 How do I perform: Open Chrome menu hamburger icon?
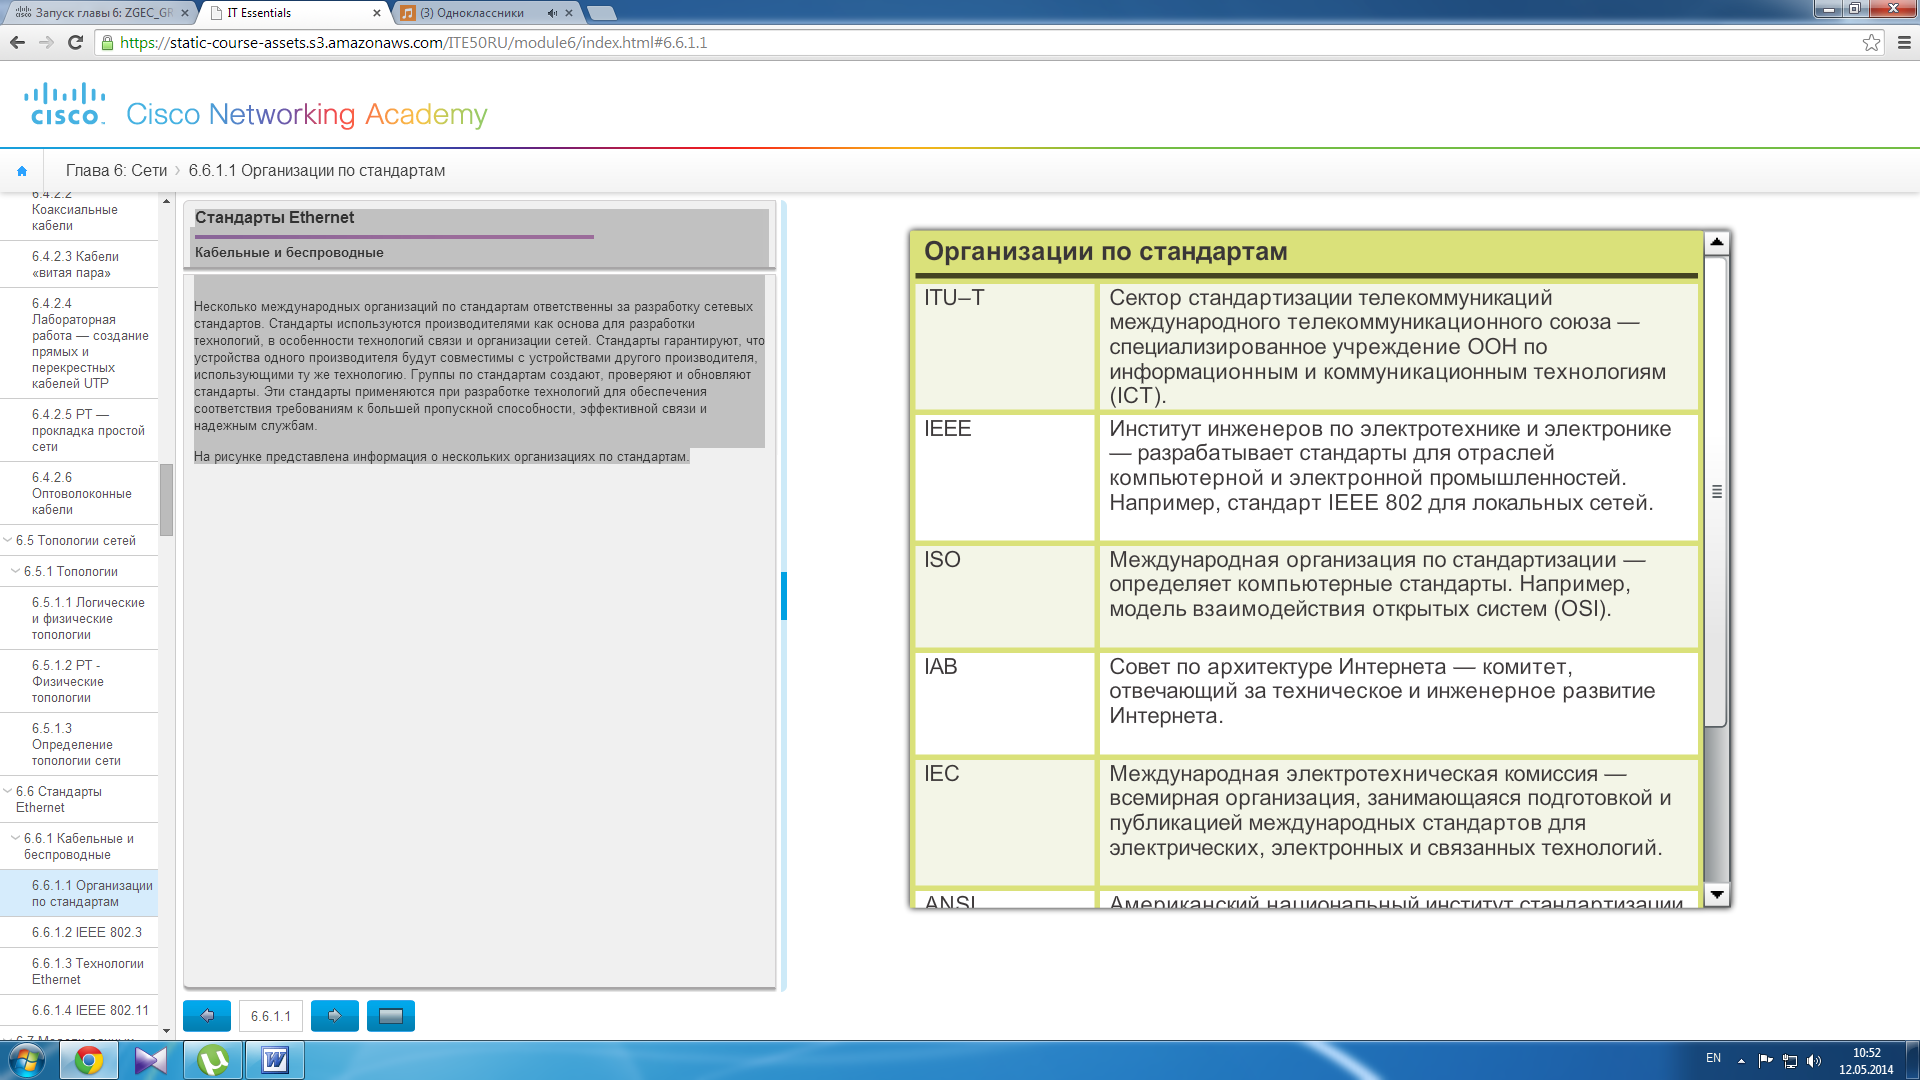click(1904, 42)
